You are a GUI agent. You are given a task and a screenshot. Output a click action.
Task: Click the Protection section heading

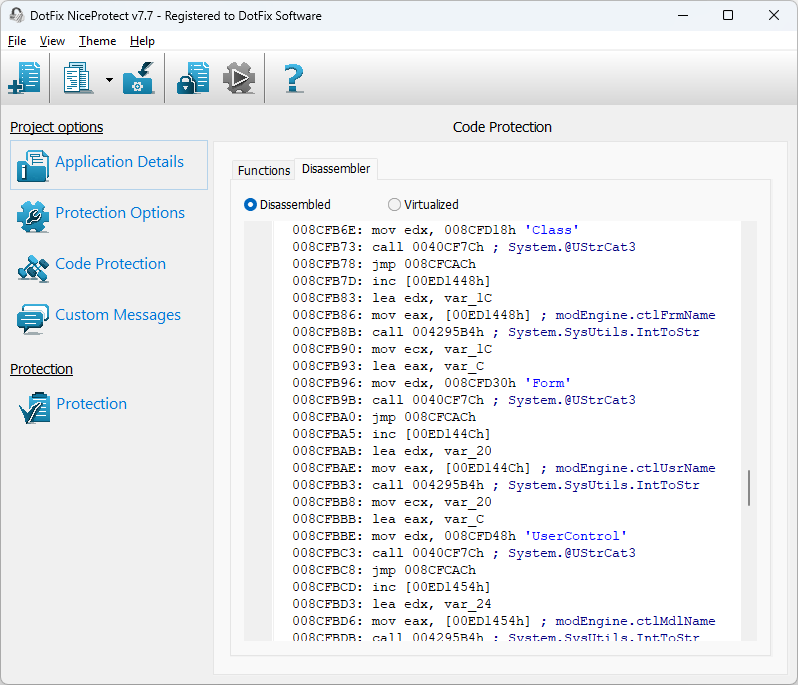41,369
